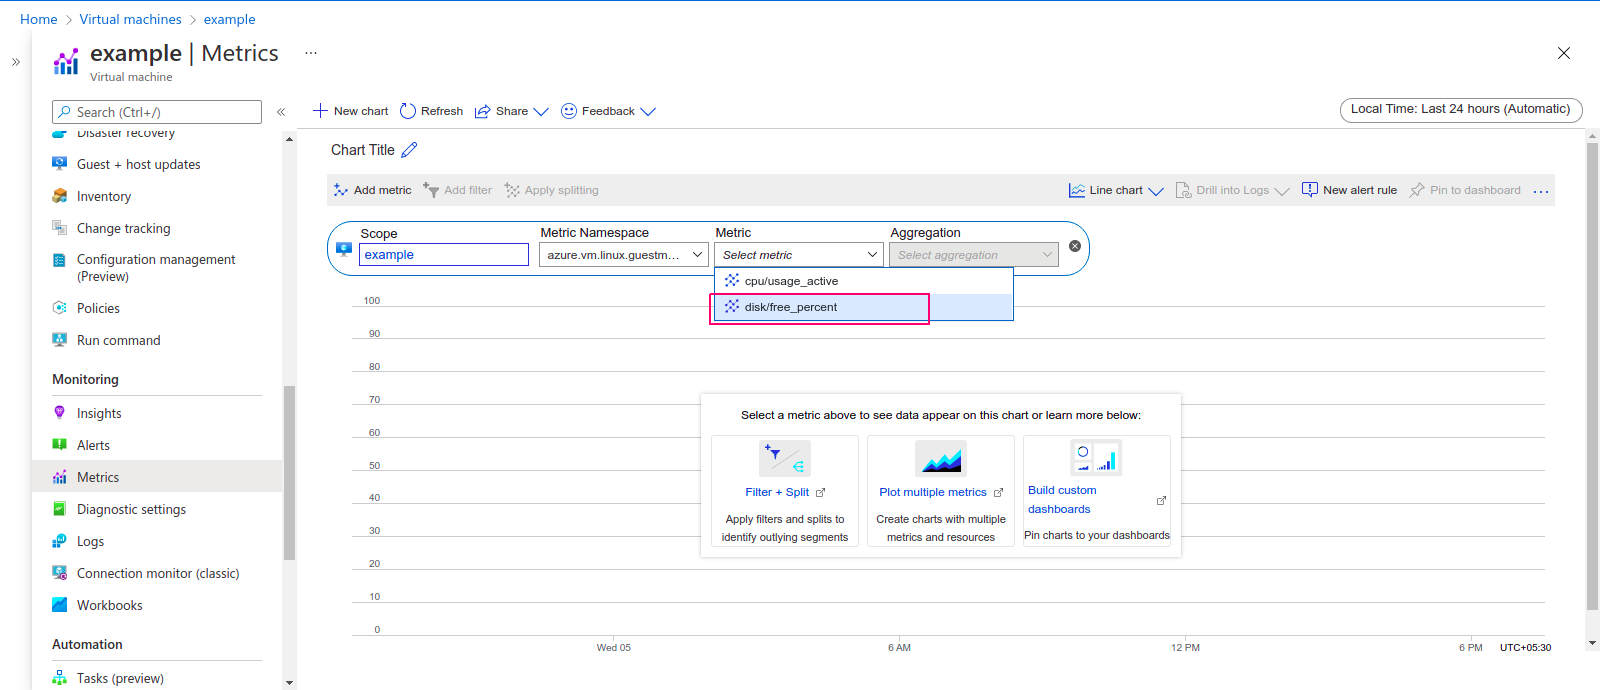
Task: Click the Scope virtual machine icon
Action: (344, 249)
